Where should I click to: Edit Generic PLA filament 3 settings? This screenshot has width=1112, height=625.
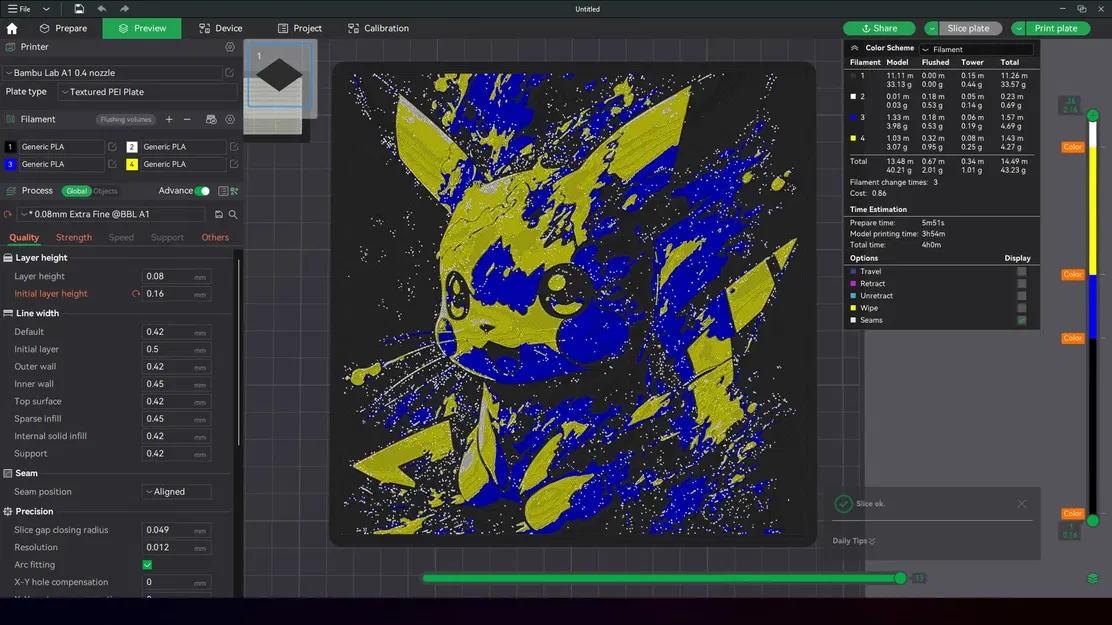(x=113, y=164)
